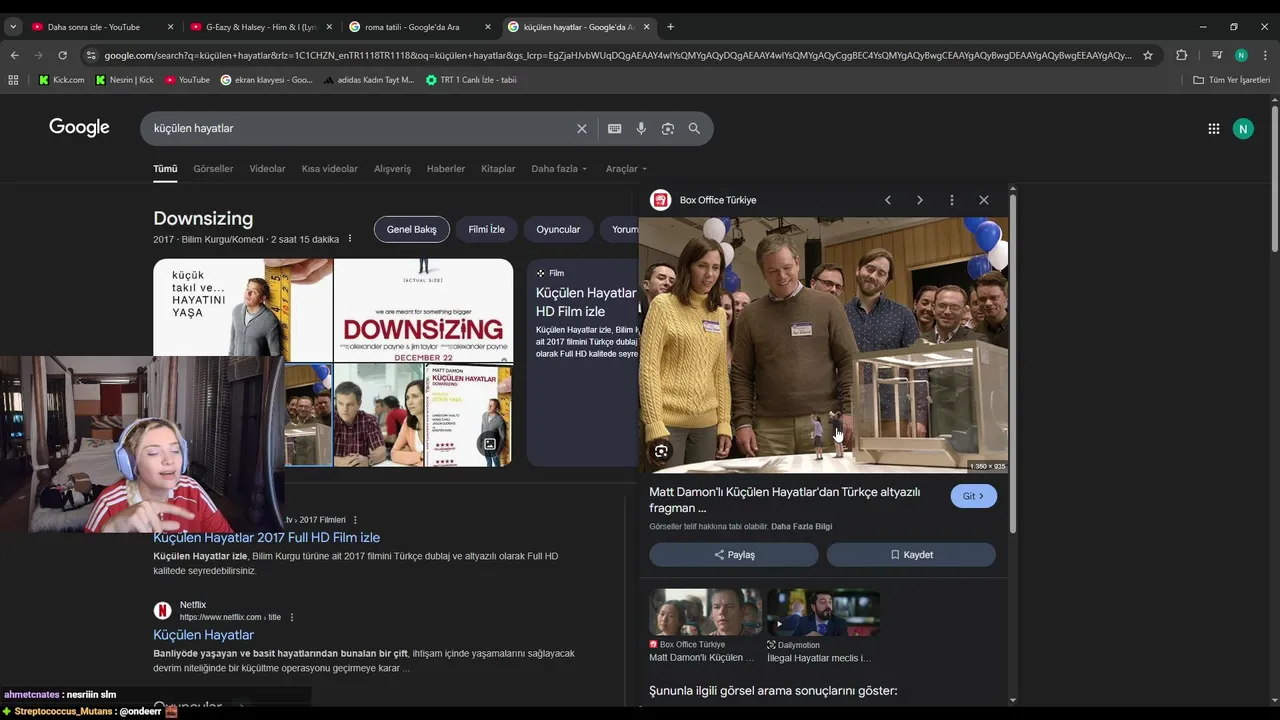Open the adidas Kadın Tayt bookmark
The width and height of the screenshot is (1280, 720).
pyautogui.click(x=368, y=80)
